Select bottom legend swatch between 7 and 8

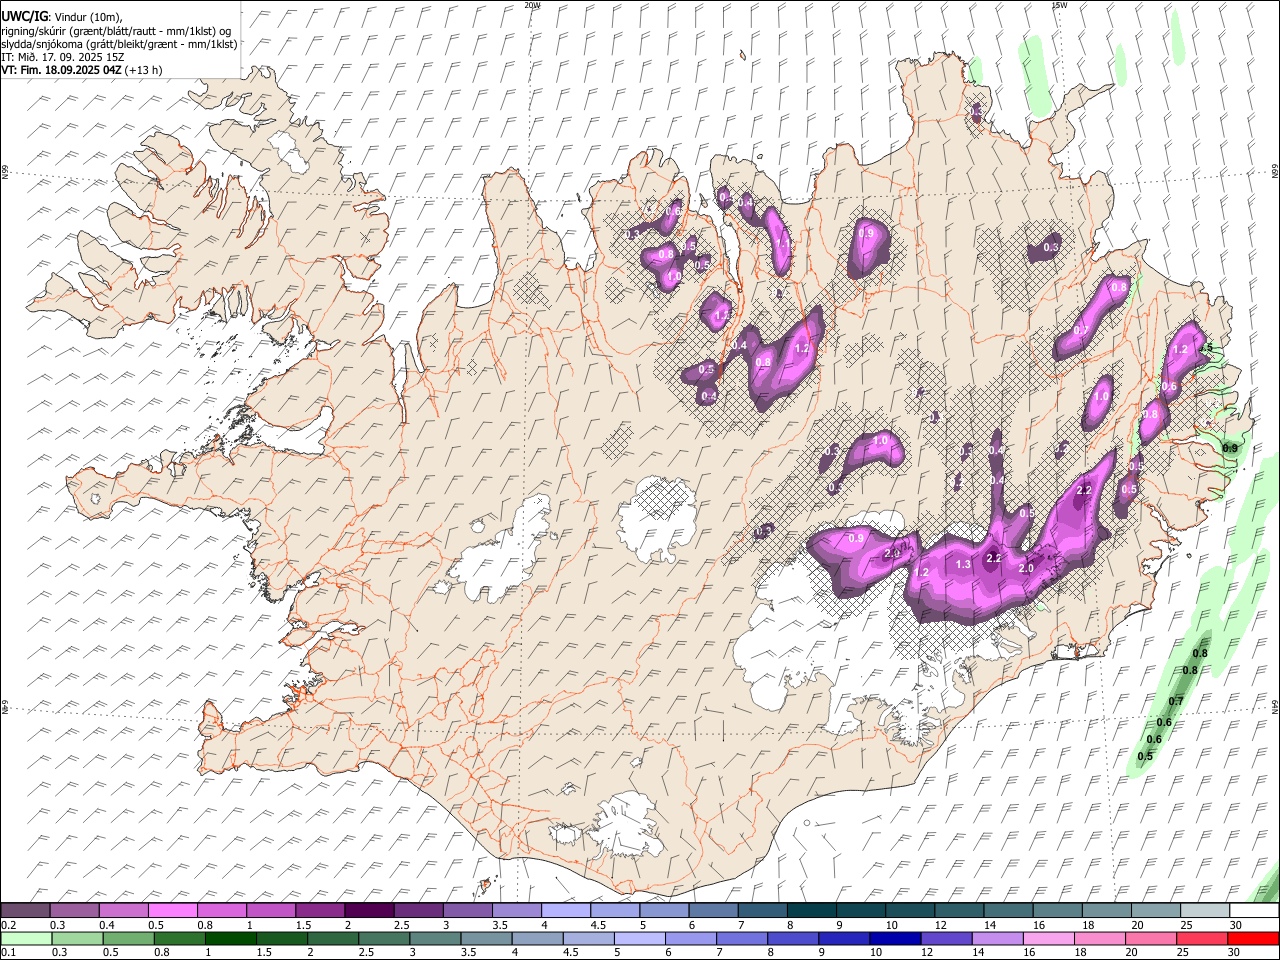[x=742, y=938]
